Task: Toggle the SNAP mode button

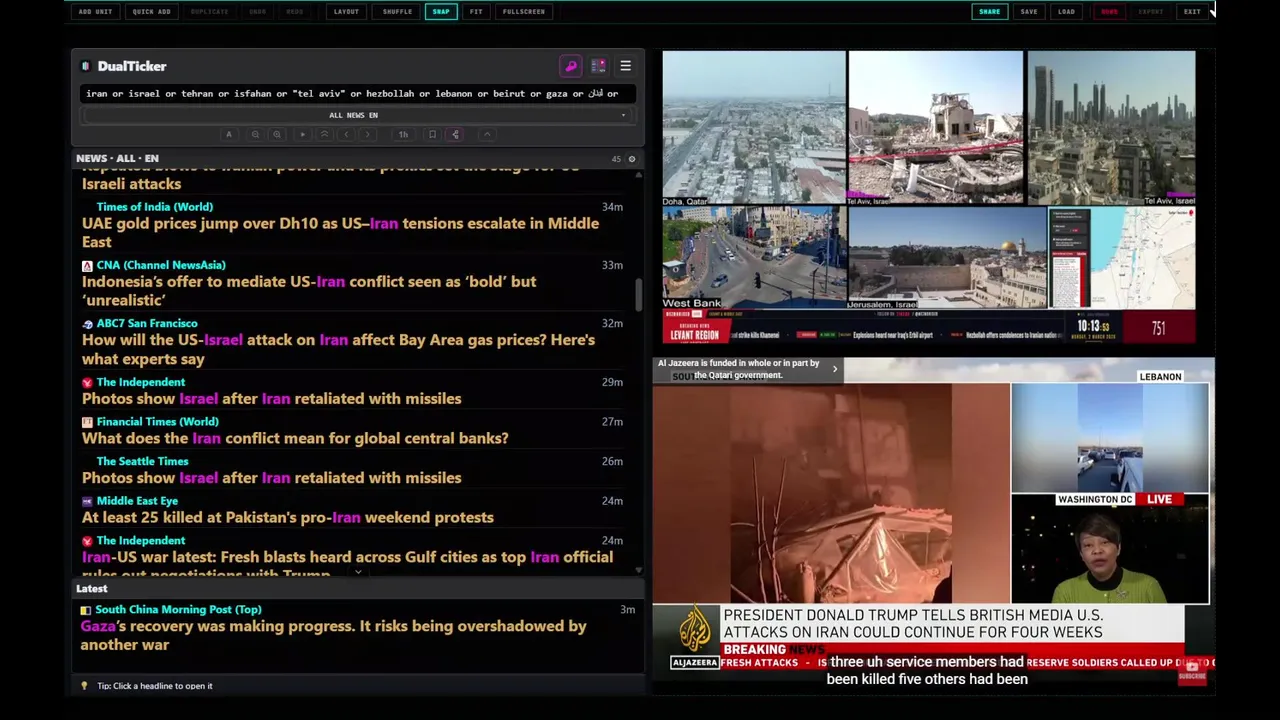Action: coord(441,12)
